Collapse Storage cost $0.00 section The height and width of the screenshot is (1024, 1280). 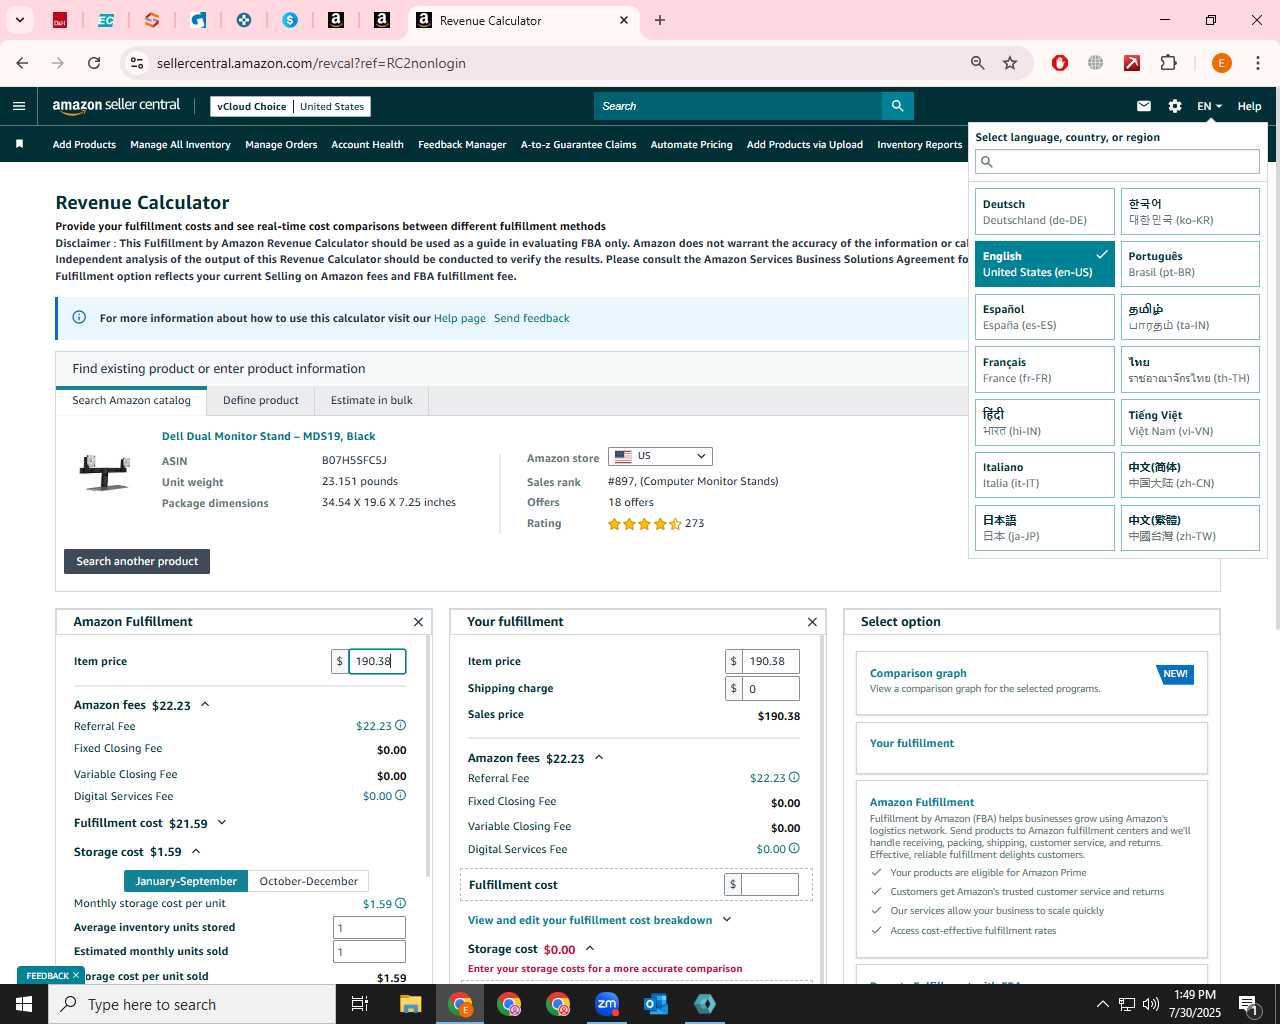click(x=590, y=948)
